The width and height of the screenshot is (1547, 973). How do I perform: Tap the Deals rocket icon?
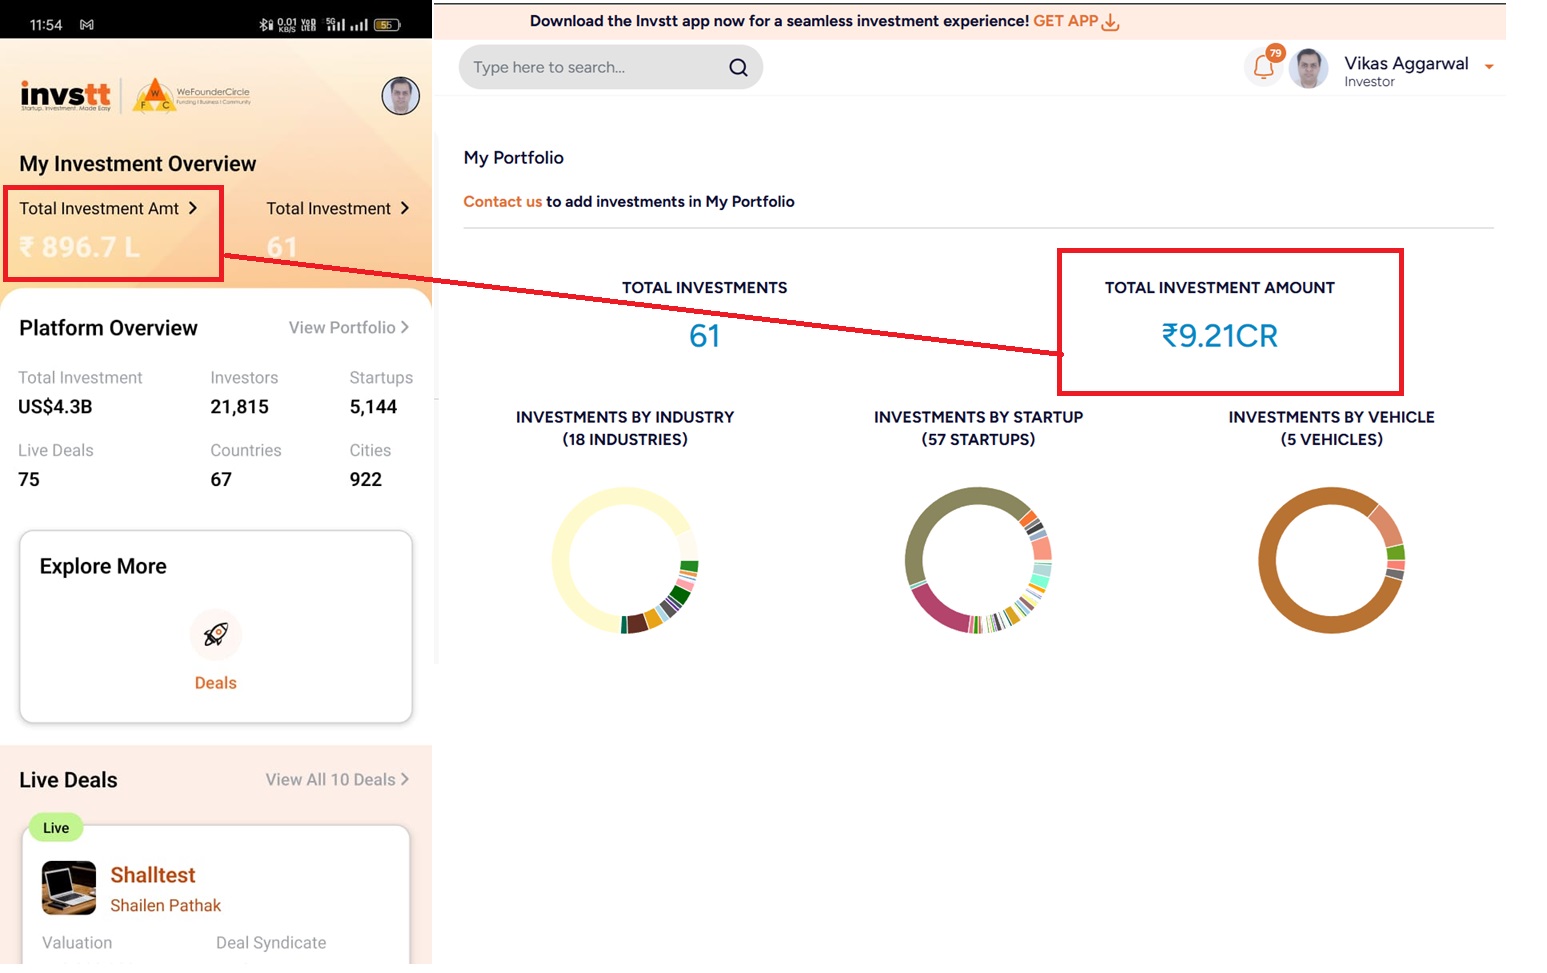[x=216, y=634]
